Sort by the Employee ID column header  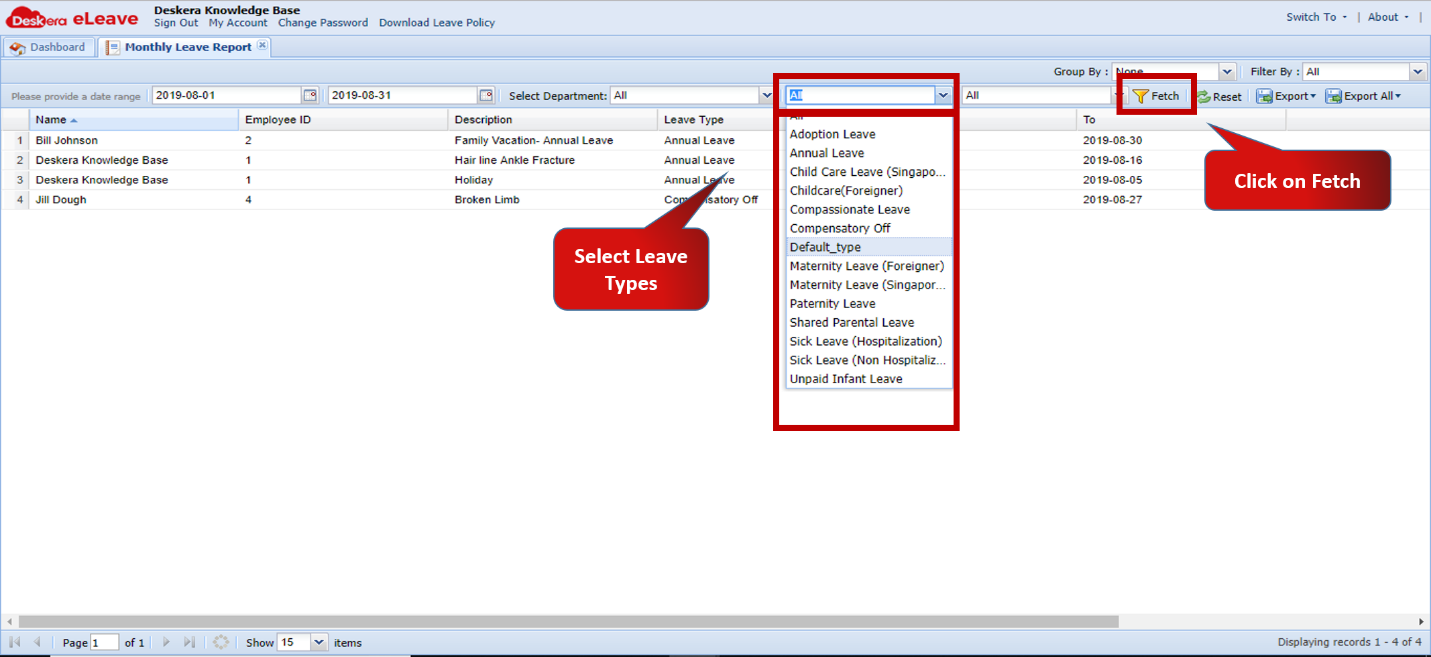pos(343,120)
